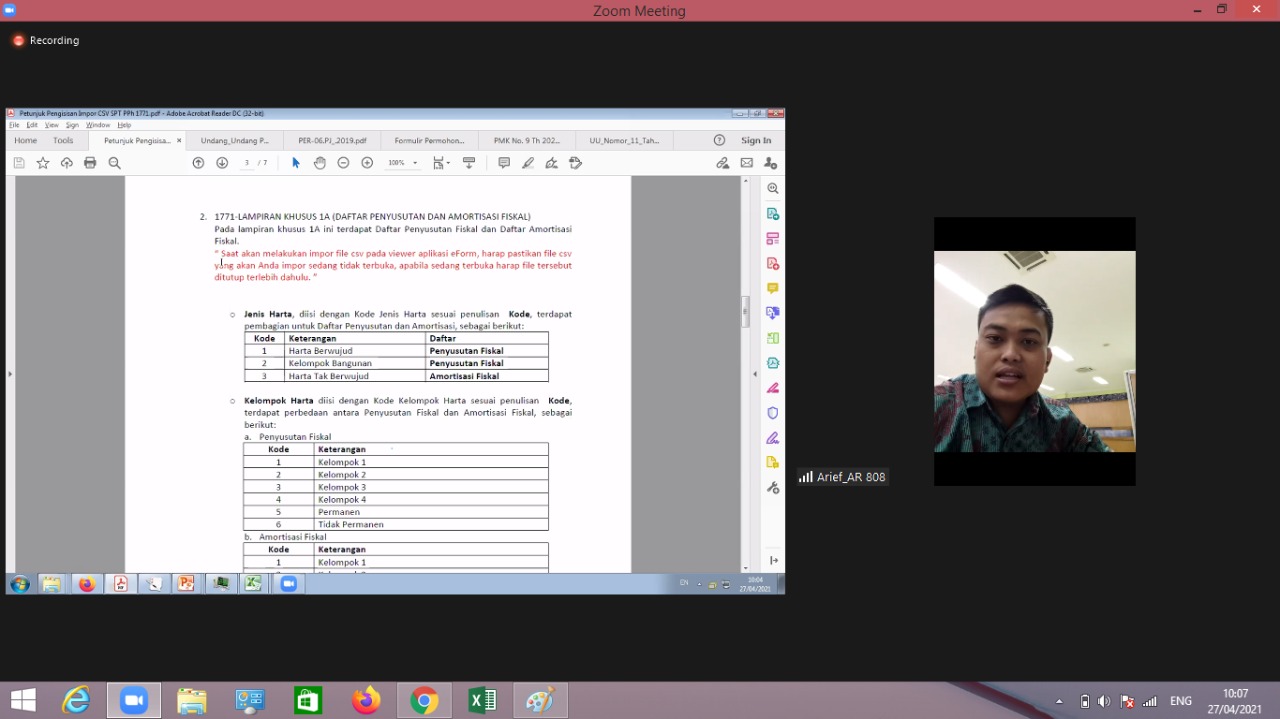Expand the left navigation pane

tap(10, 374)
